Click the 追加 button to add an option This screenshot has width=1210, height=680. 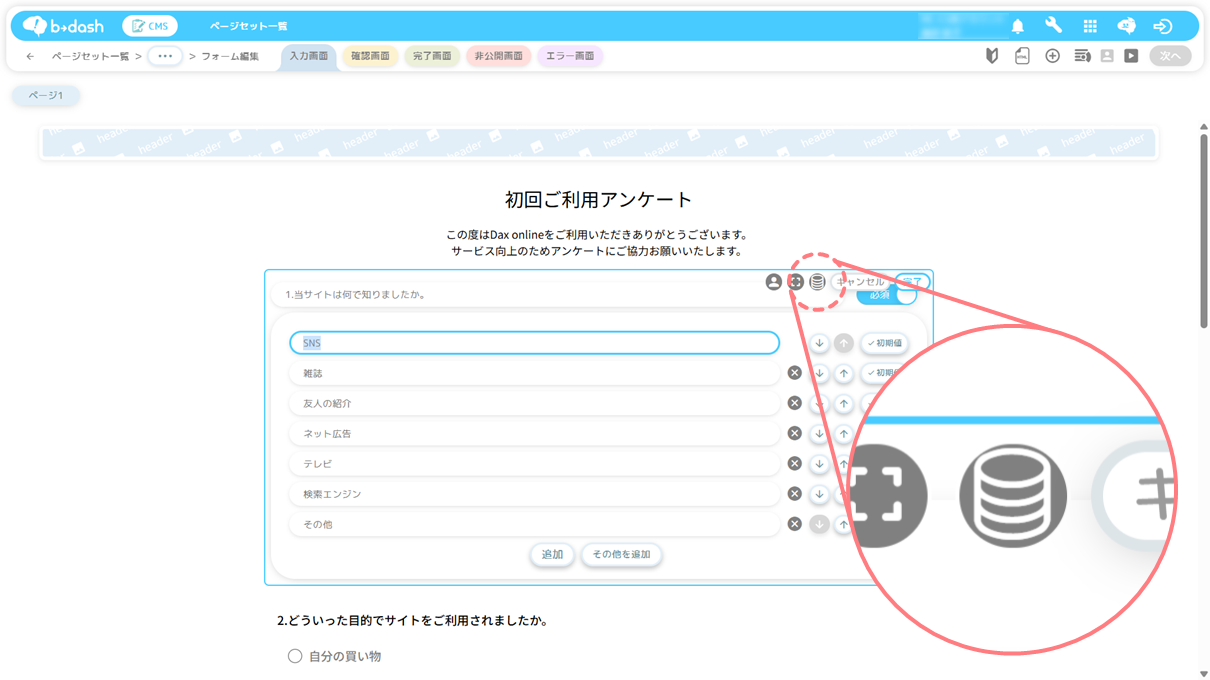click(552, 554)
